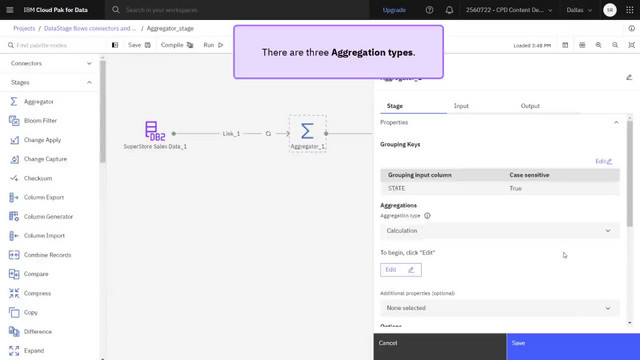This screenshot has height=360, width=640.
Task: Open the hamburger navigation menu
Action: point(10,10)
